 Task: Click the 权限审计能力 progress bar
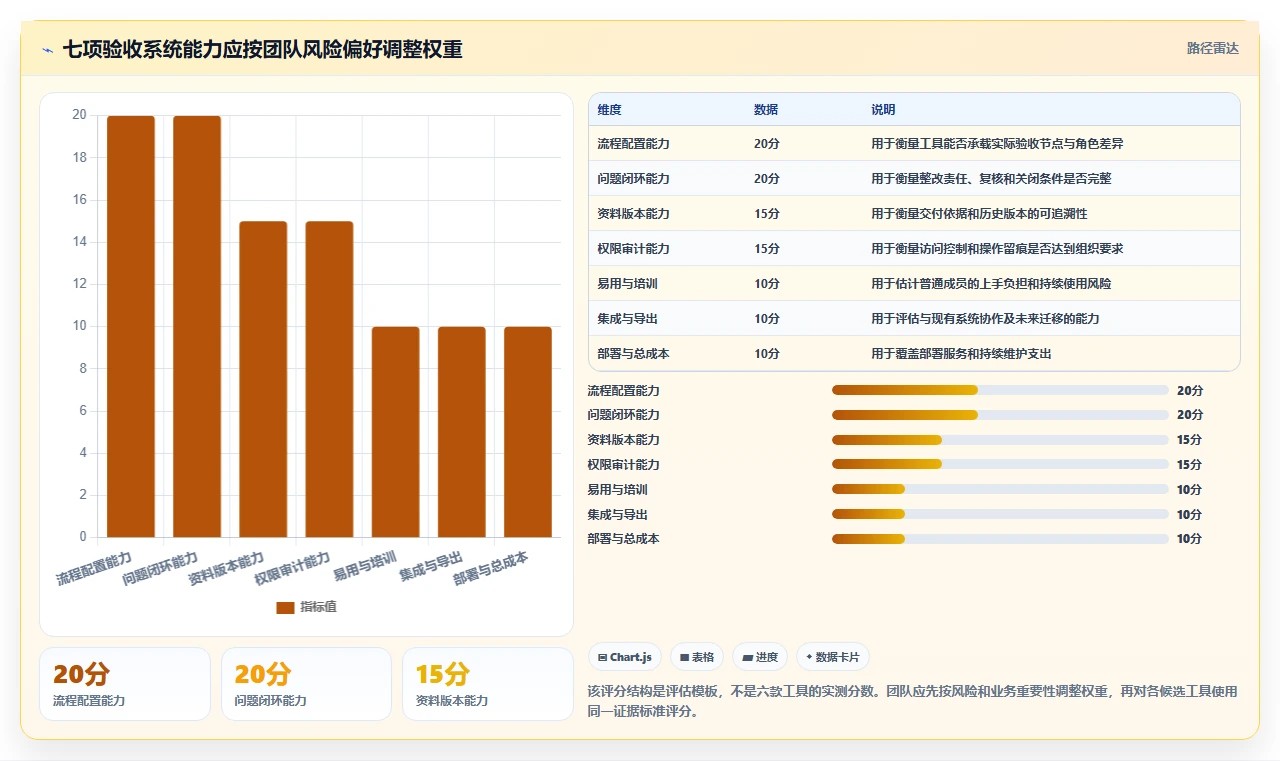click(1000, 464)
